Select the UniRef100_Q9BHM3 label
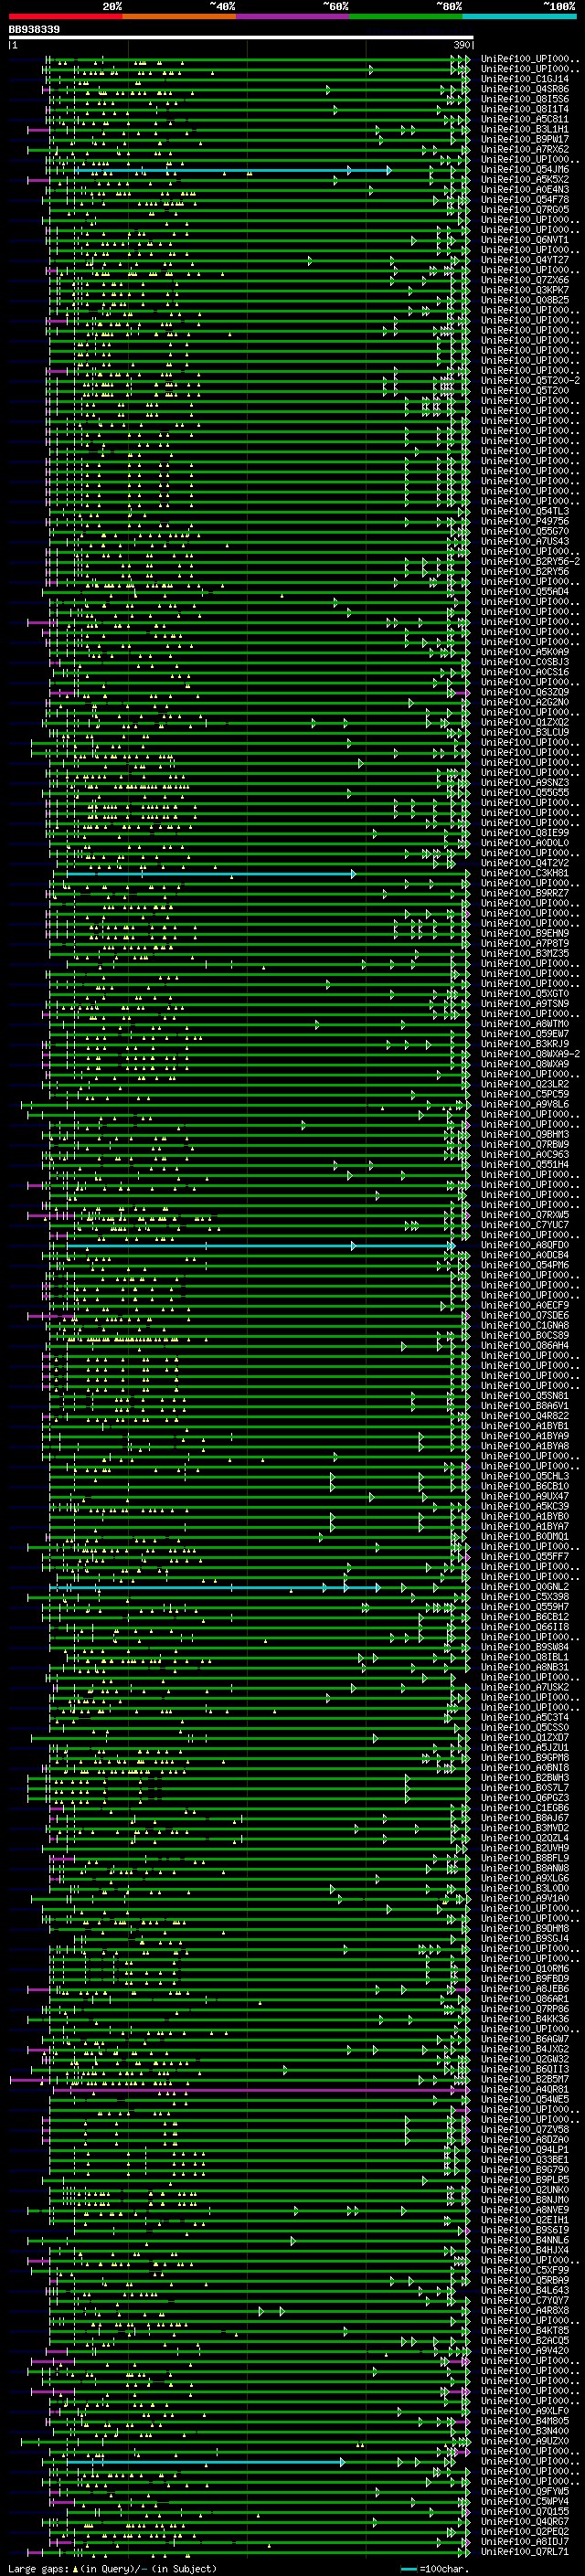 (525, 1135)
